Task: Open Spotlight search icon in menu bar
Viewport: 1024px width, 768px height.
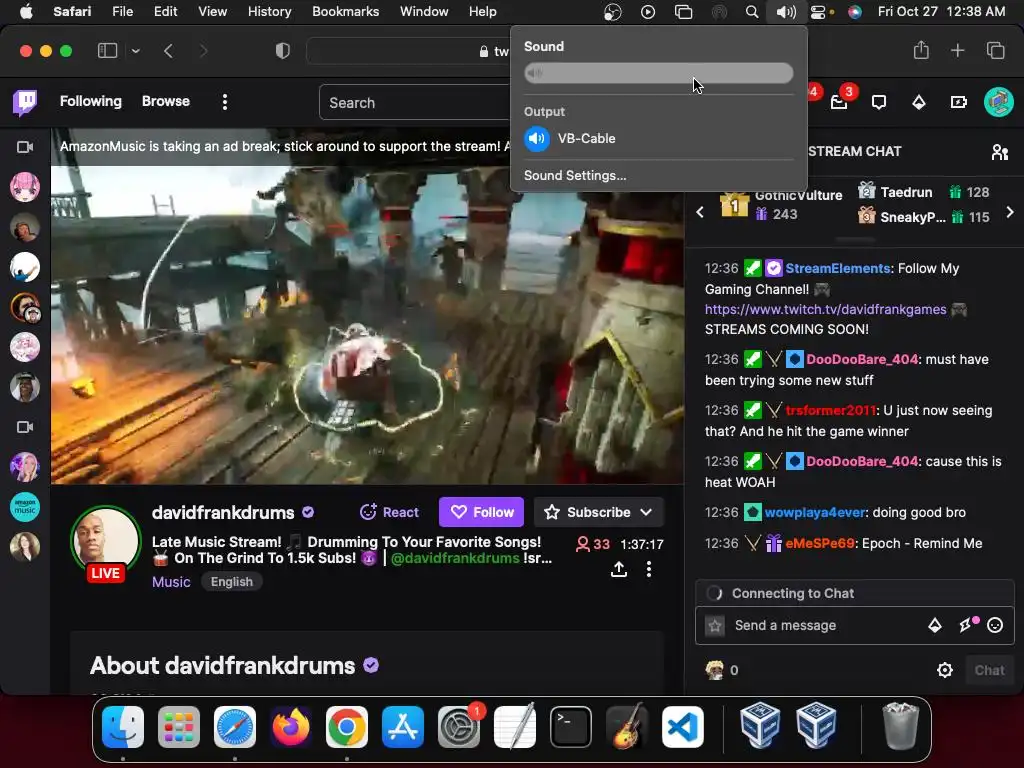Action: pyautogui.click(x=752, y=12)
